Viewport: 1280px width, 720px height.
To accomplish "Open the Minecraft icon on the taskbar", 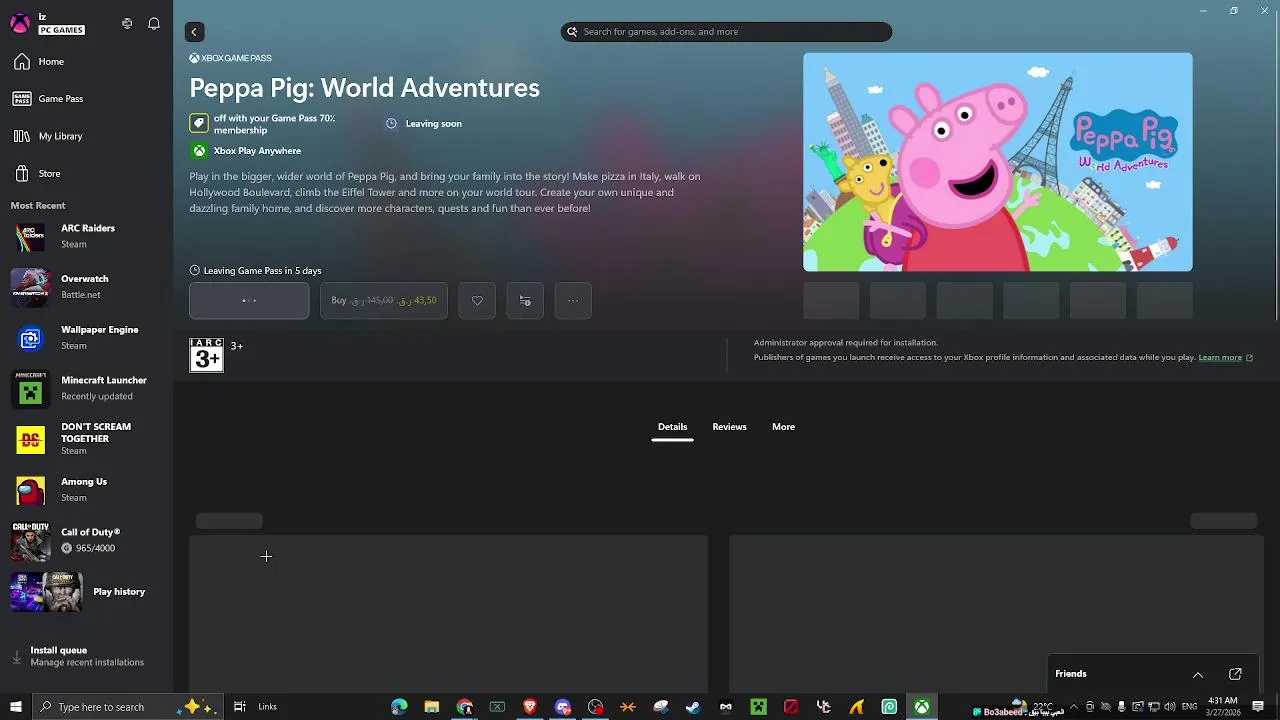I will coord(759,707).
